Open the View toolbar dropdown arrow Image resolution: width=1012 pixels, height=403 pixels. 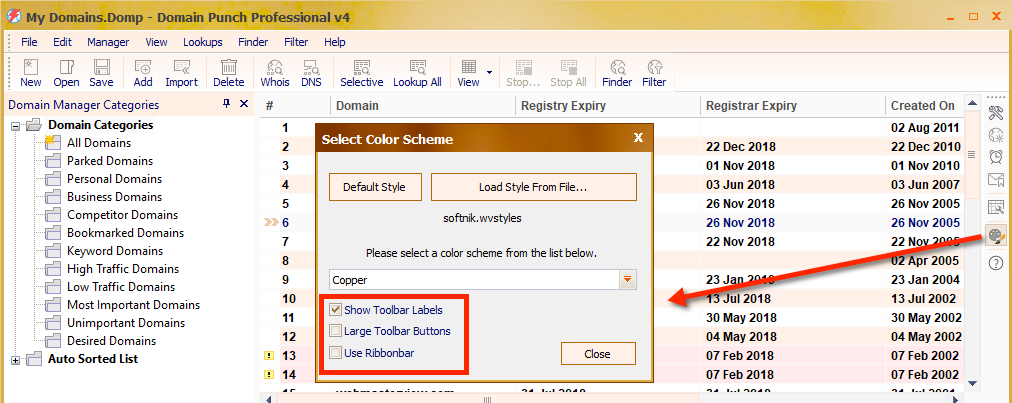489,72
